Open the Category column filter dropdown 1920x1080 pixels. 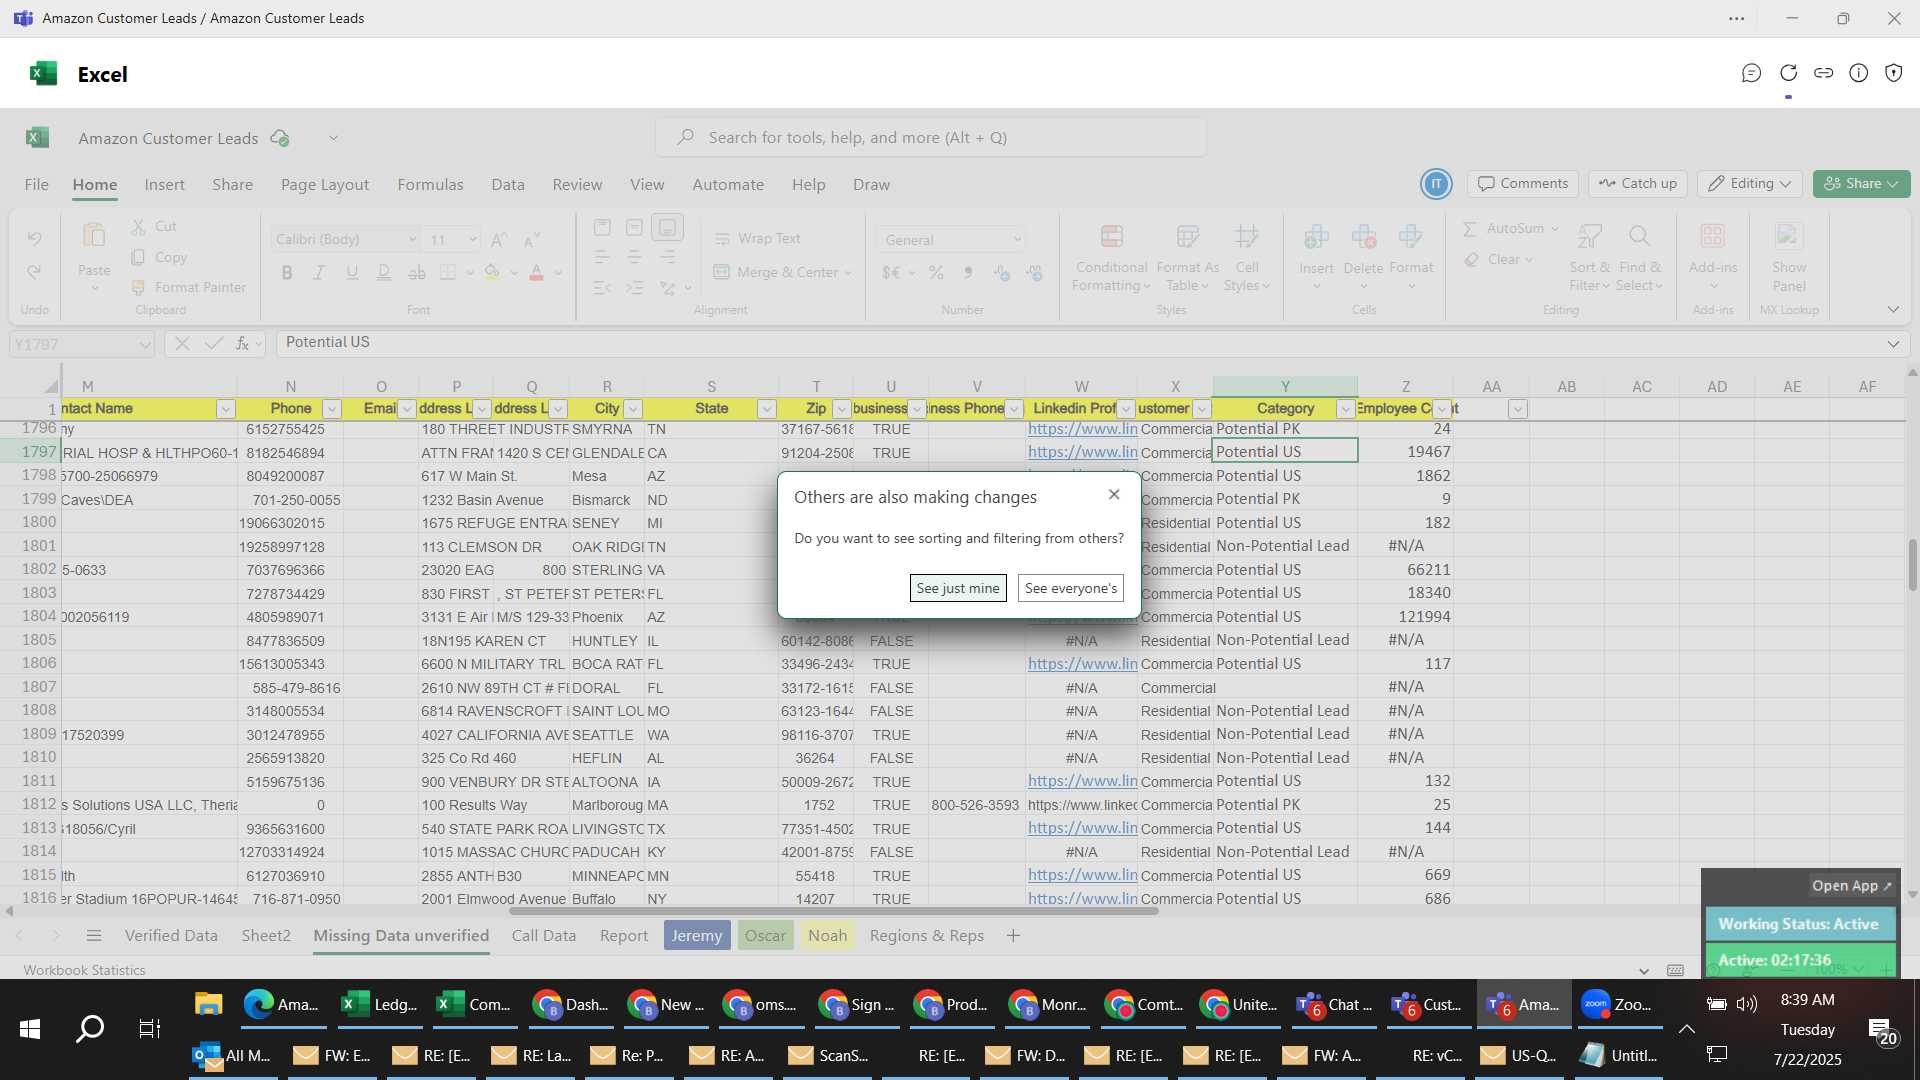point(1346,409)
